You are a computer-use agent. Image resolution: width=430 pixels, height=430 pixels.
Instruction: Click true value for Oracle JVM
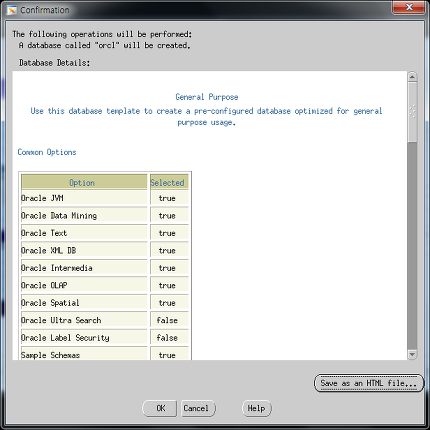(167, 198)
